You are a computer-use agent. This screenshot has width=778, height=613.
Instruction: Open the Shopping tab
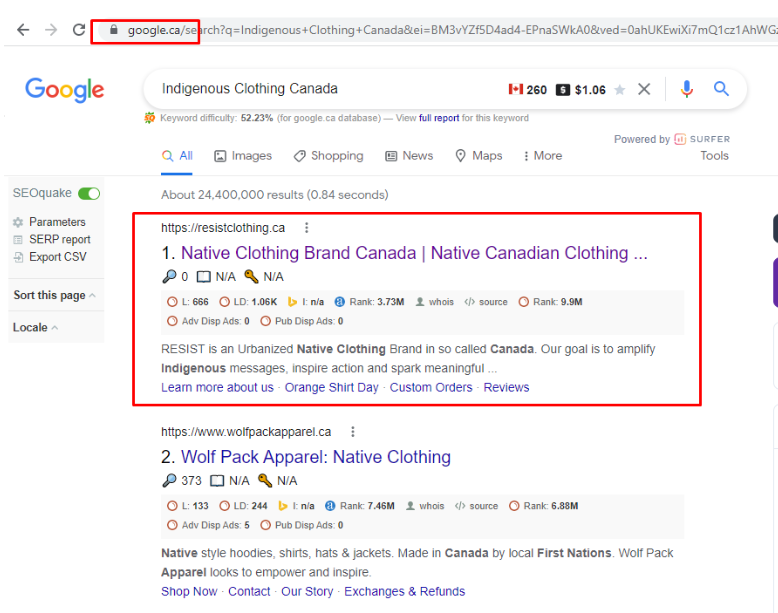point(328,156)
